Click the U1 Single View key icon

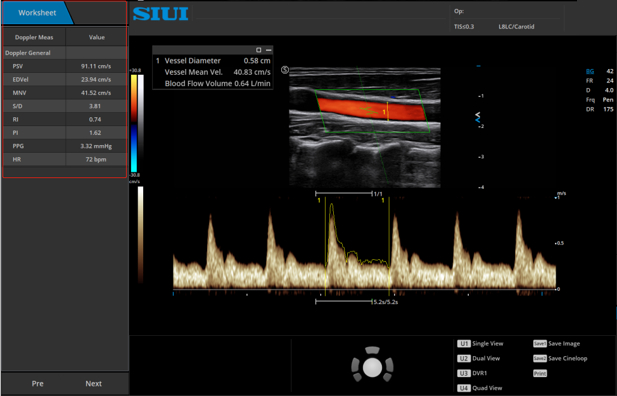[464, 344]
